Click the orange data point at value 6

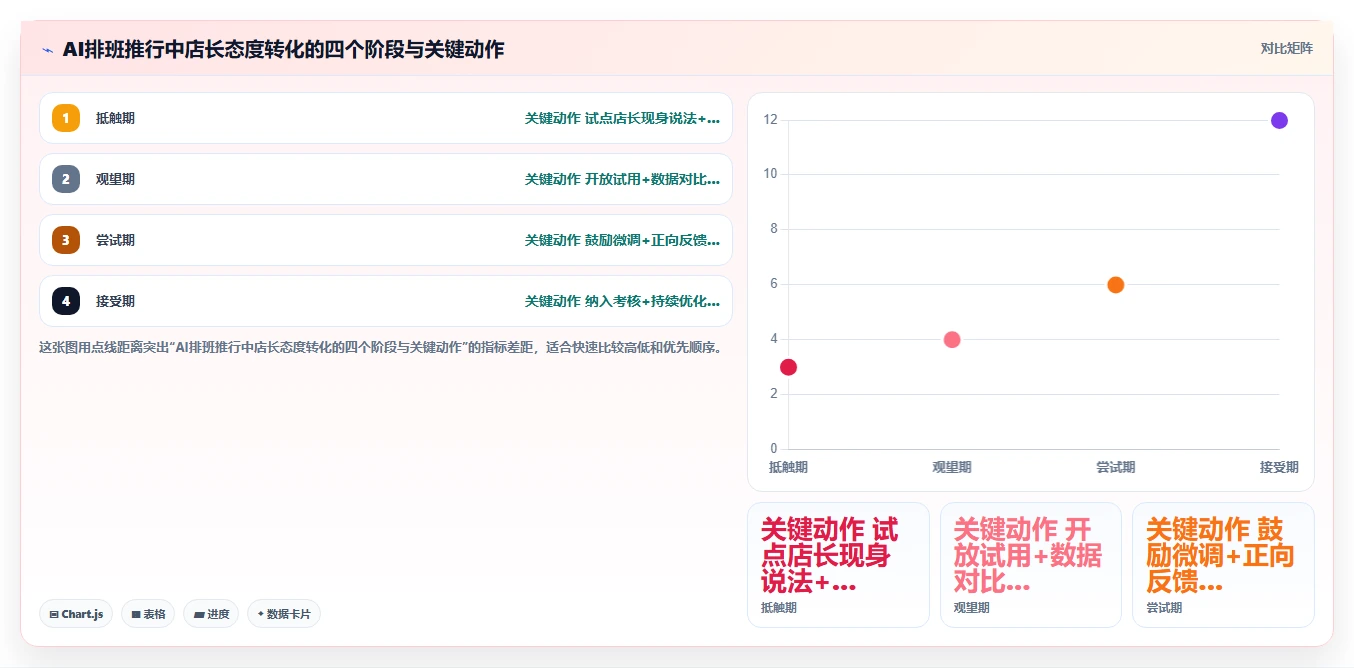(1116, 285)
